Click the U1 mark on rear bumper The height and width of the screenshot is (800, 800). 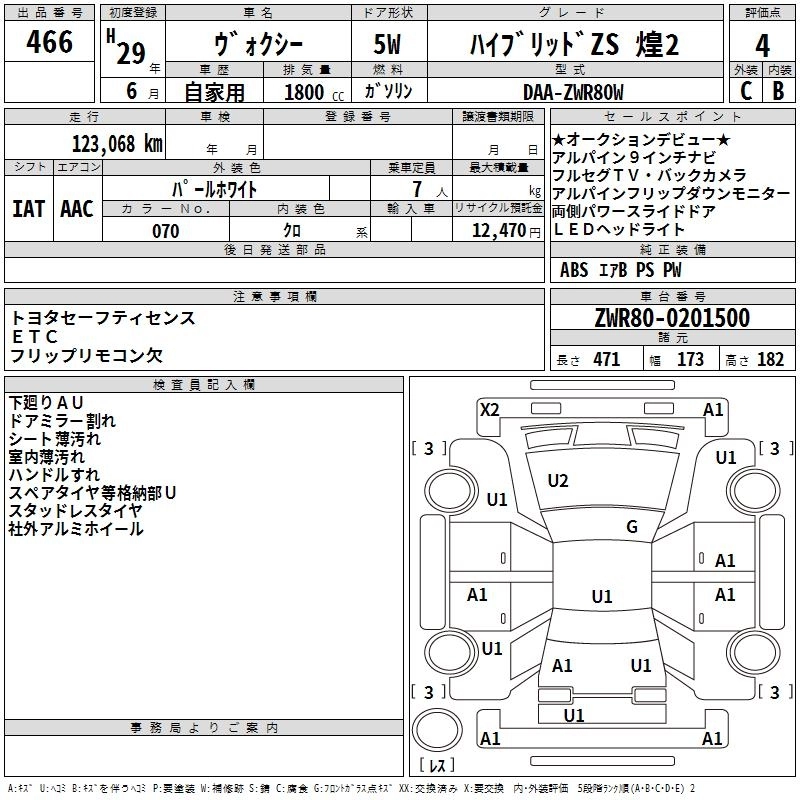(574, 716)
